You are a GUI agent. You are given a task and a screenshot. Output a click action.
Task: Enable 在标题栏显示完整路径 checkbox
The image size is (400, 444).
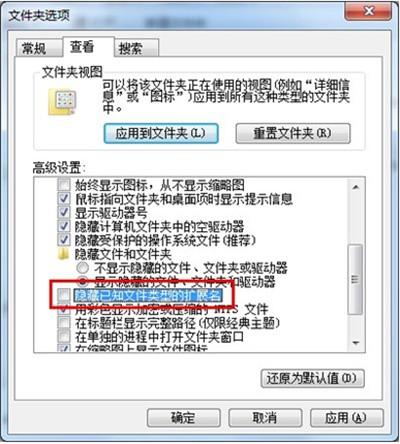coord(64,323)
